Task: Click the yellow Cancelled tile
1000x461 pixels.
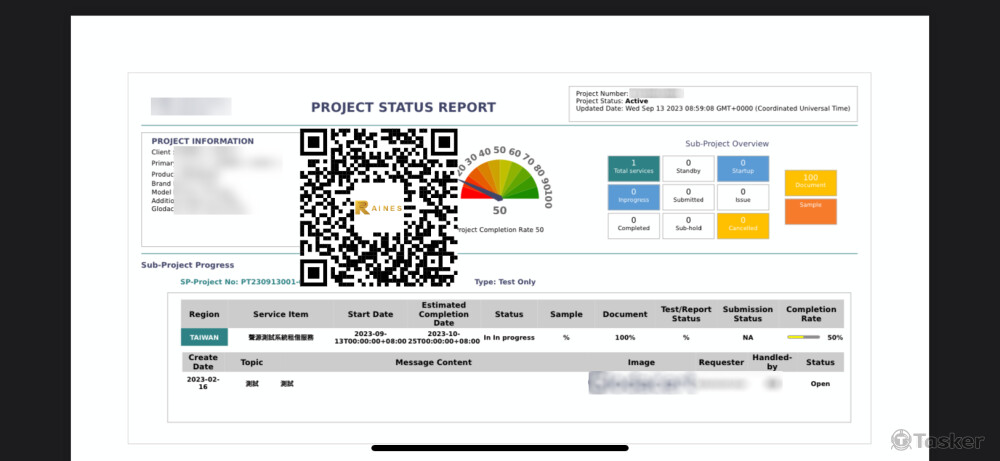Action: pos(743,225)
